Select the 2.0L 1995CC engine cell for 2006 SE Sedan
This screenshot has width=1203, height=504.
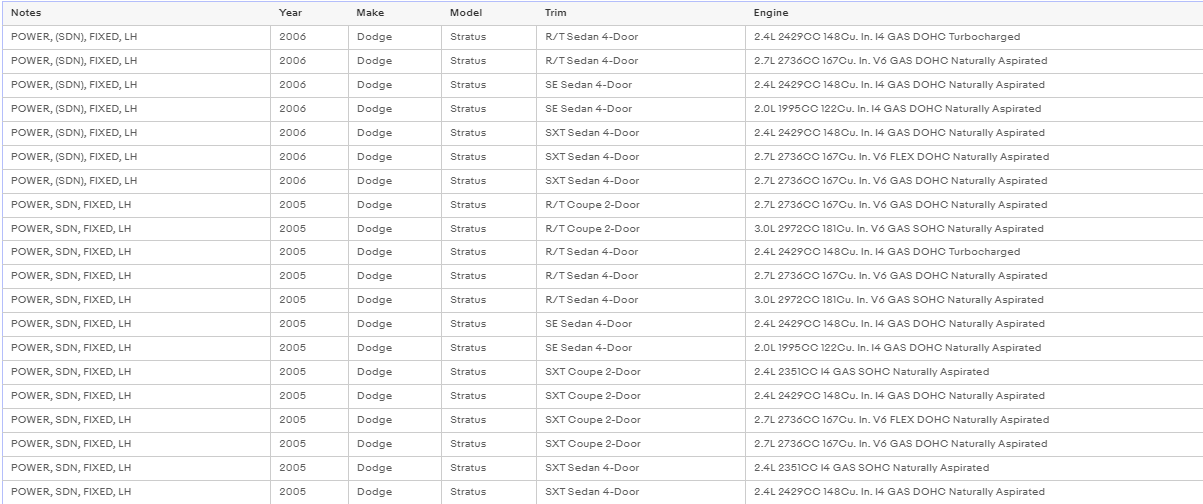click(973, 109)
